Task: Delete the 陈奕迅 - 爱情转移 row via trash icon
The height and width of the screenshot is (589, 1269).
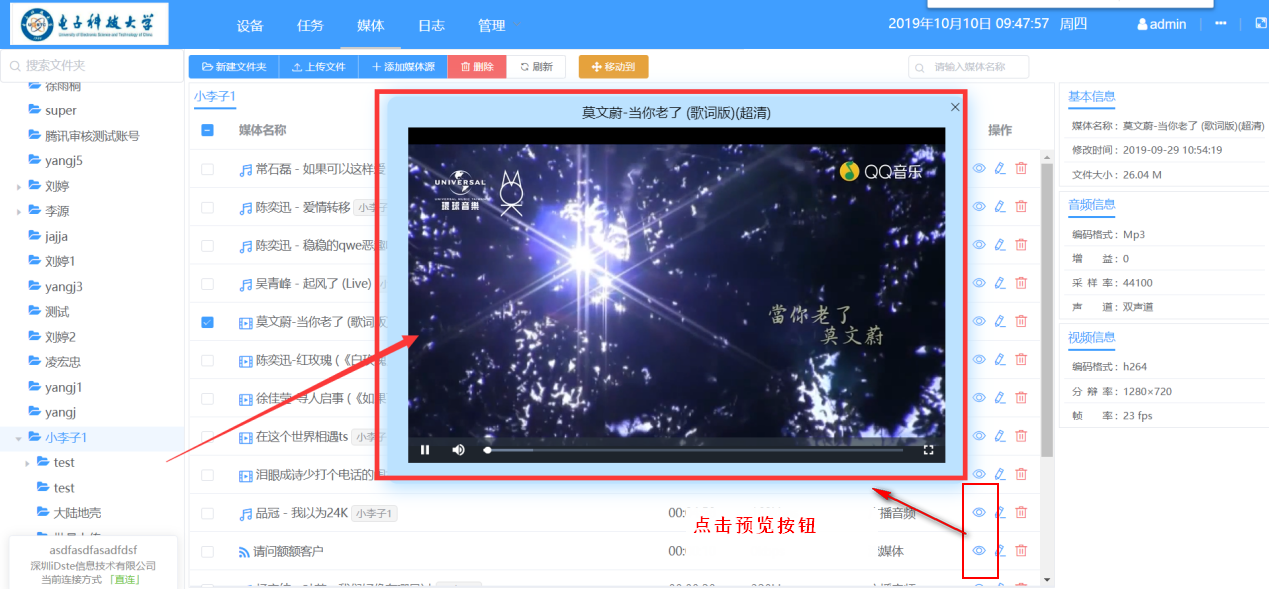Action: [x=1021, y=207]
